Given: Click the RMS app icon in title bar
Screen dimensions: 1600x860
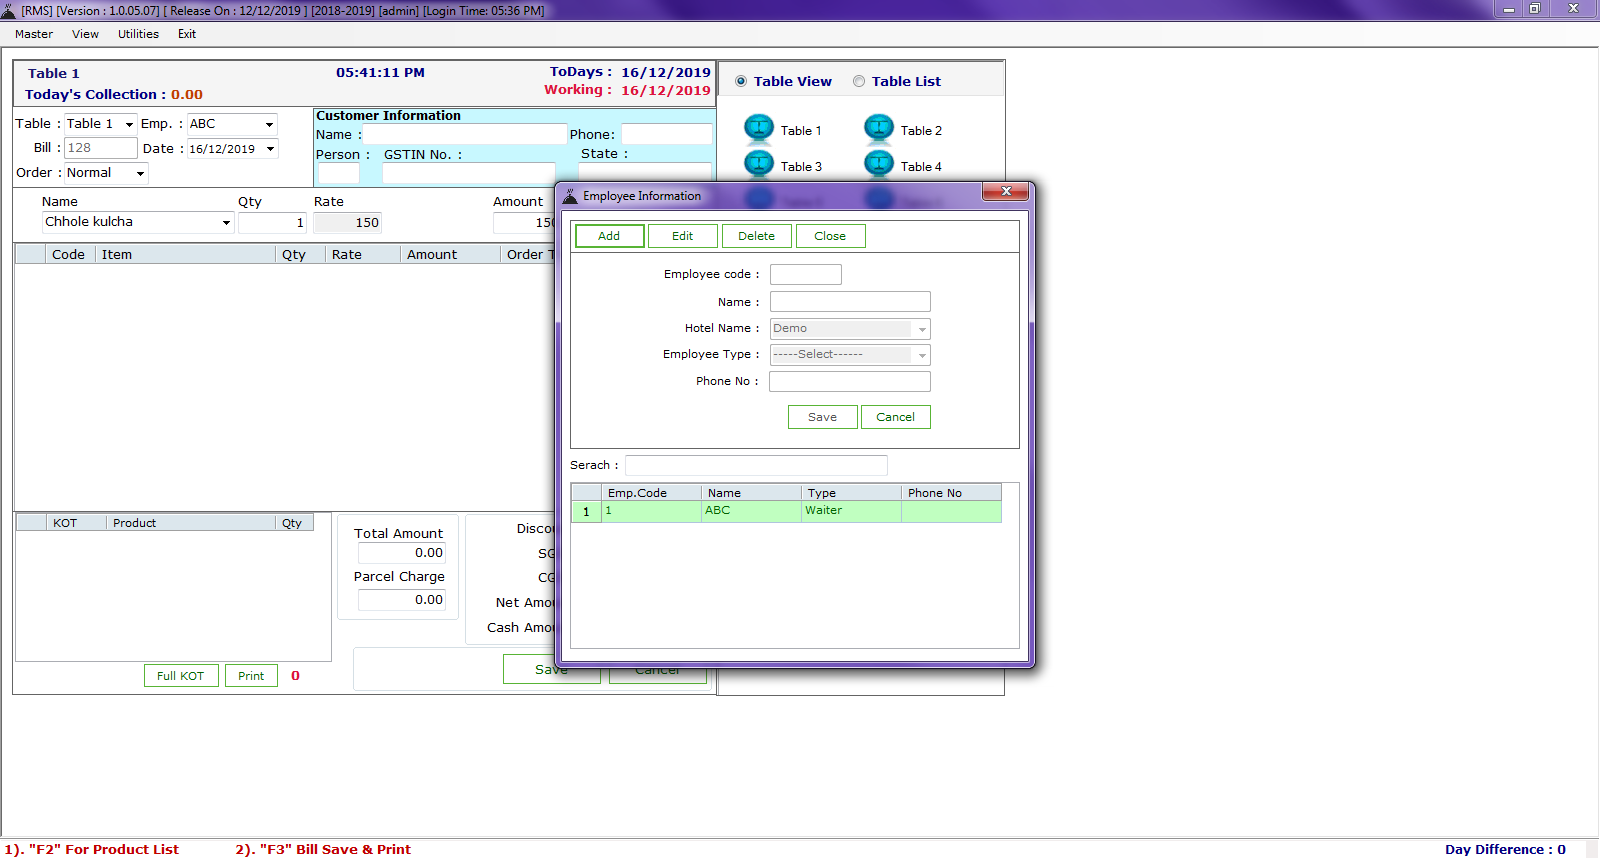Looking at the screenshot, I should click(9, 11).
